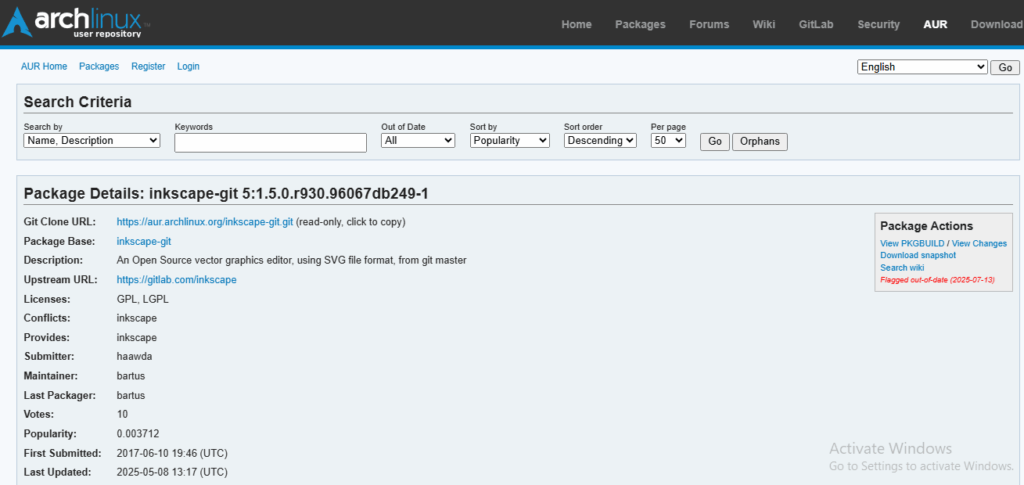Click the Register link

(x=148, y=66)
